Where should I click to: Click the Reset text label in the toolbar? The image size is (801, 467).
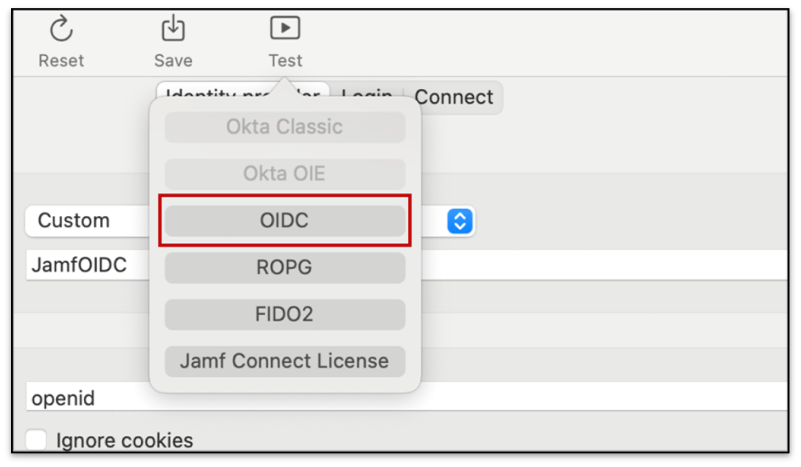pos(61,60)
